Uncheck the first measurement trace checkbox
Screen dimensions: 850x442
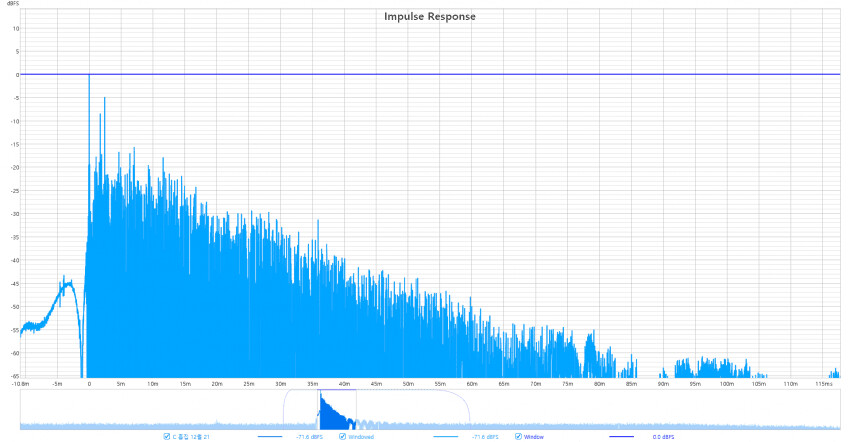(x=166, y=437)
